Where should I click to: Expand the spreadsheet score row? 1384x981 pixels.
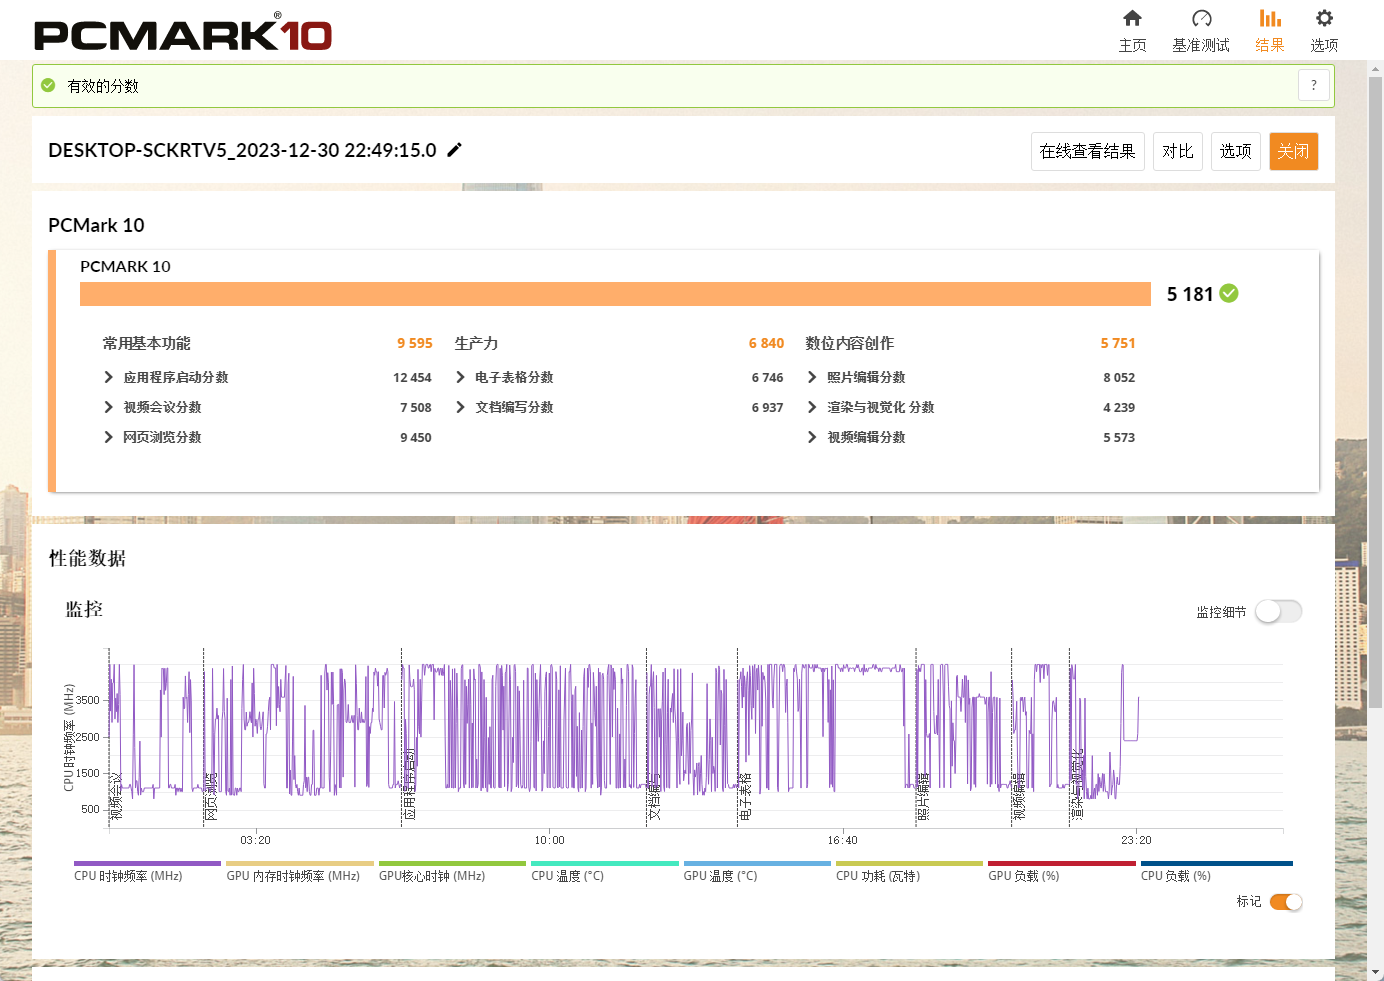[460, 377]
